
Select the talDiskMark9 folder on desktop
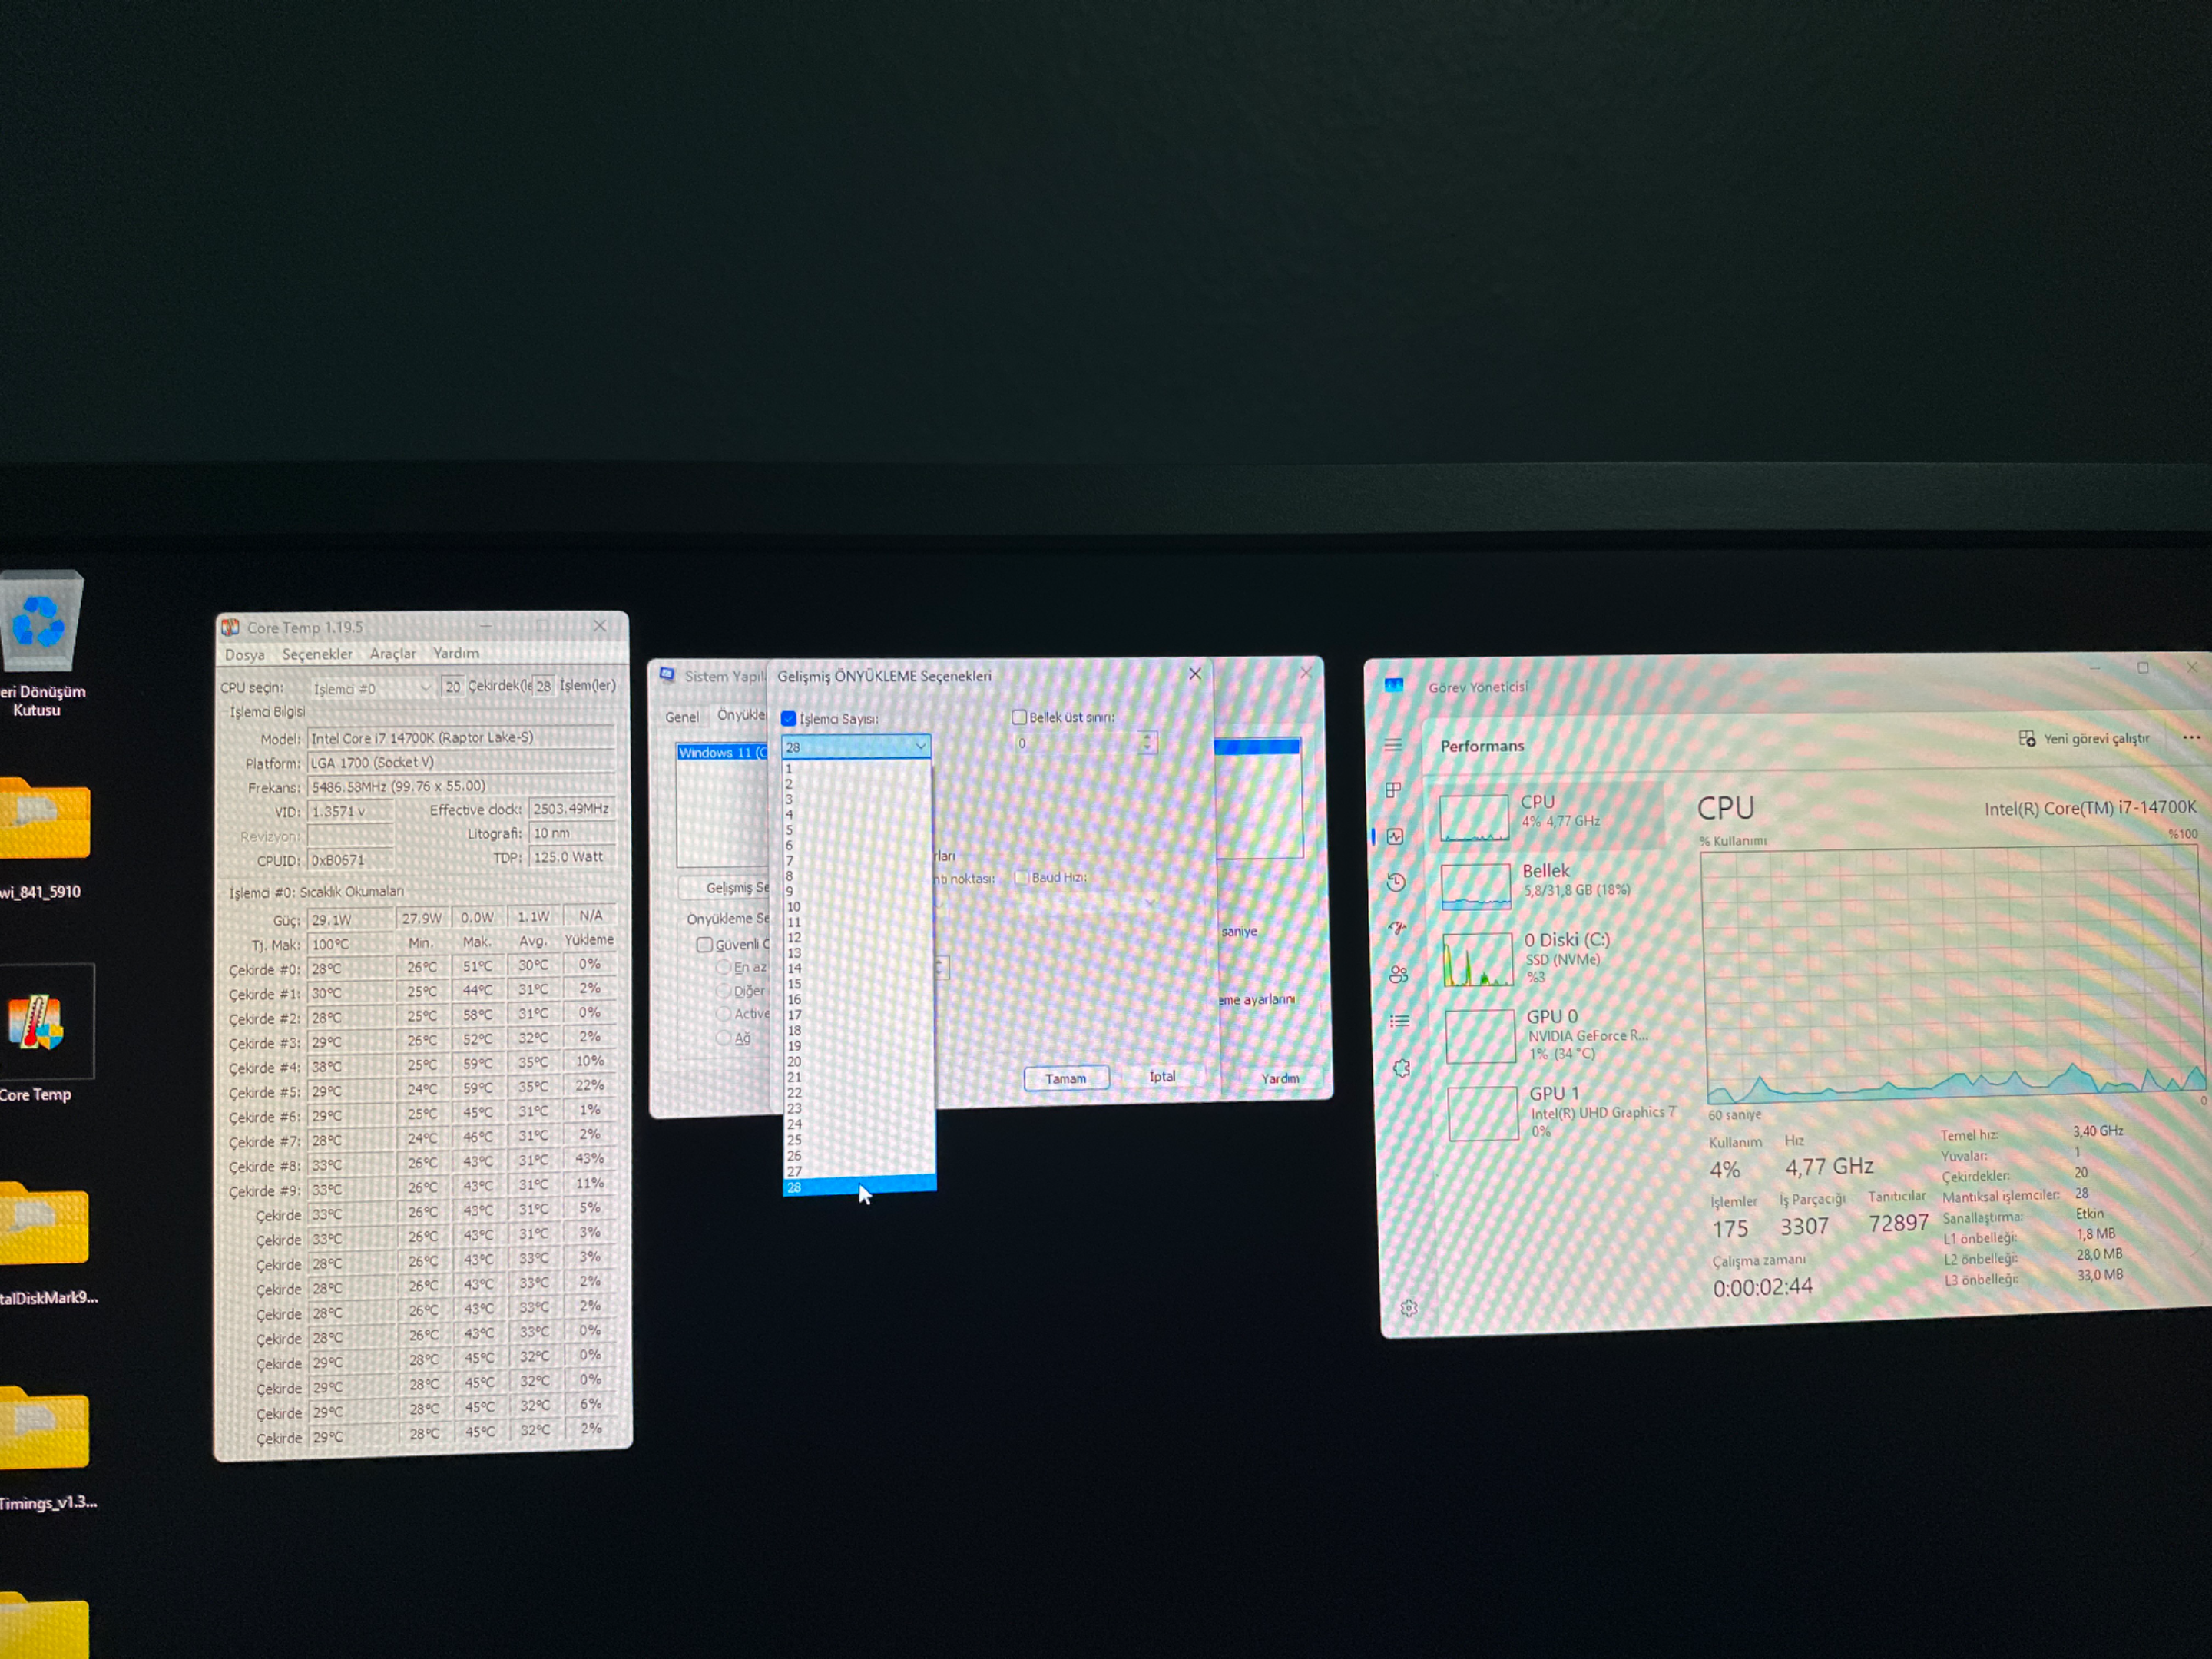[x=45, y=1243]
